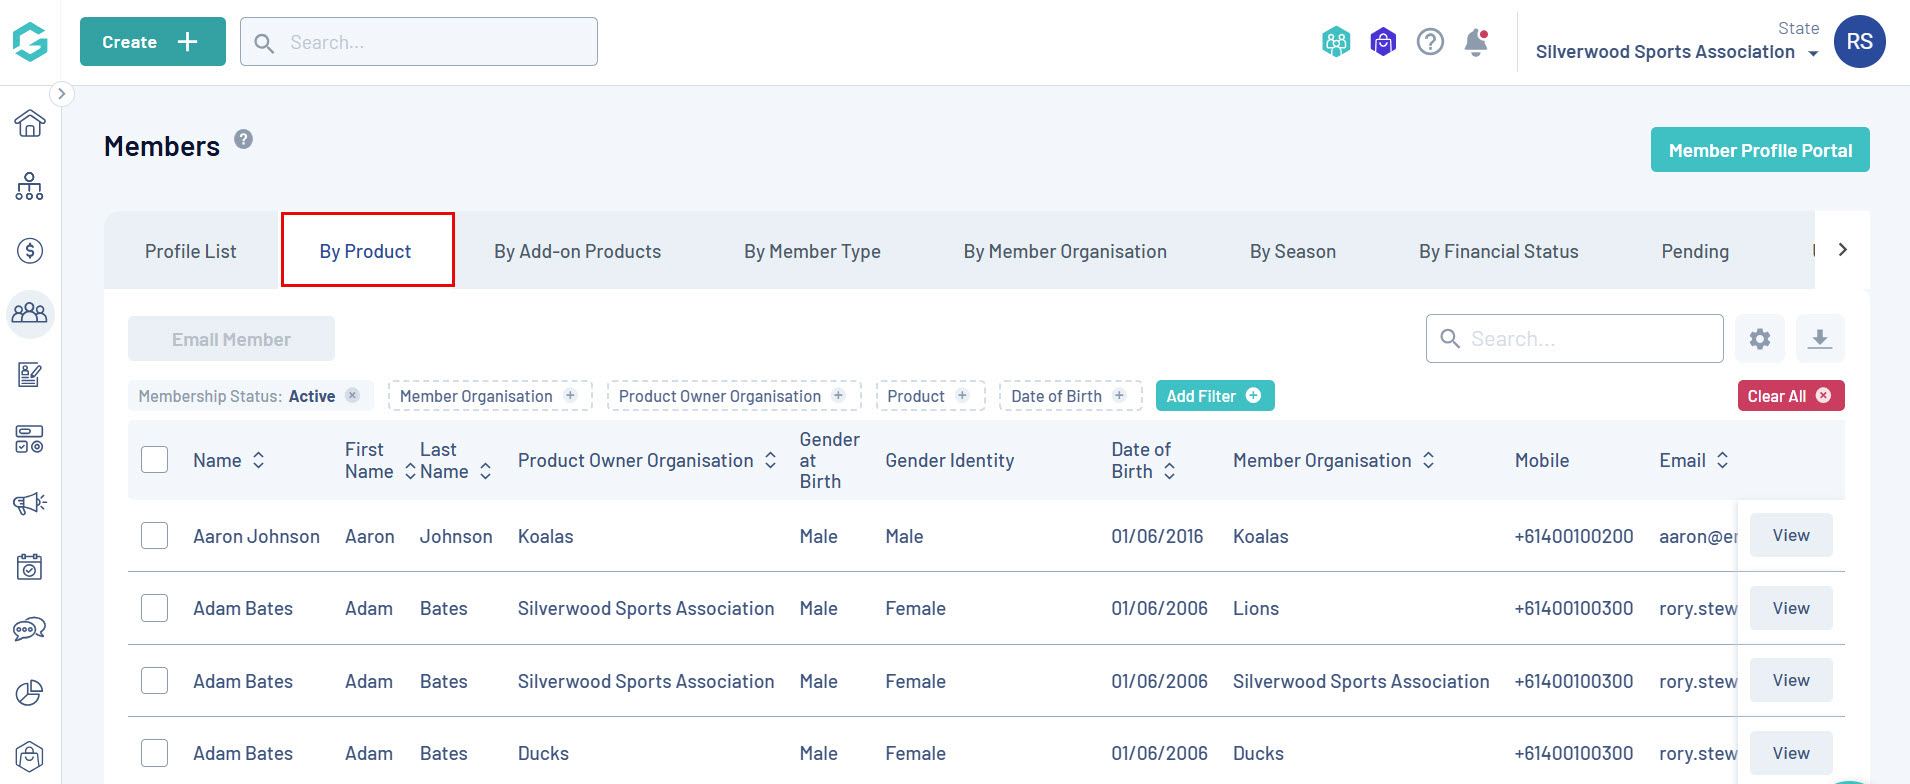Open table settings gear icon

[x=1760, y=339]
